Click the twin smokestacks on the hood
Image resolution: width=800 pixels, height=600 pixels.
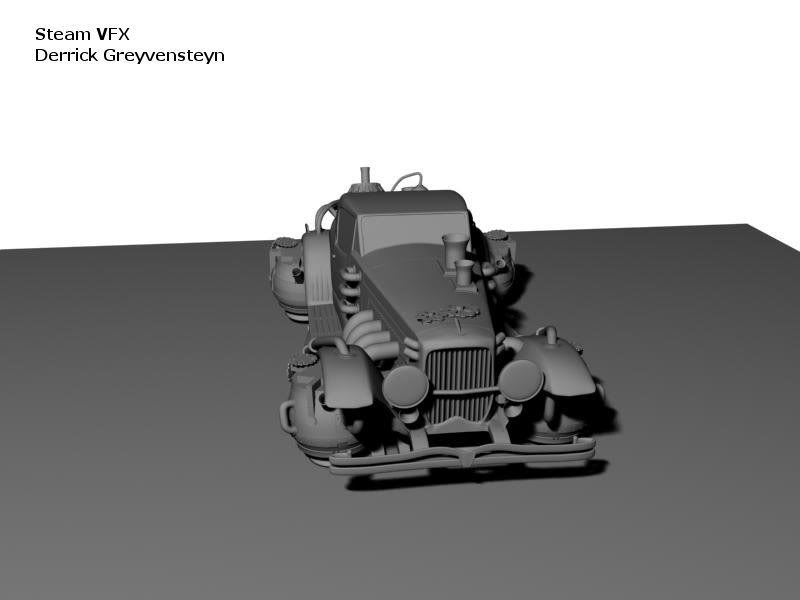tap(458, 256)
